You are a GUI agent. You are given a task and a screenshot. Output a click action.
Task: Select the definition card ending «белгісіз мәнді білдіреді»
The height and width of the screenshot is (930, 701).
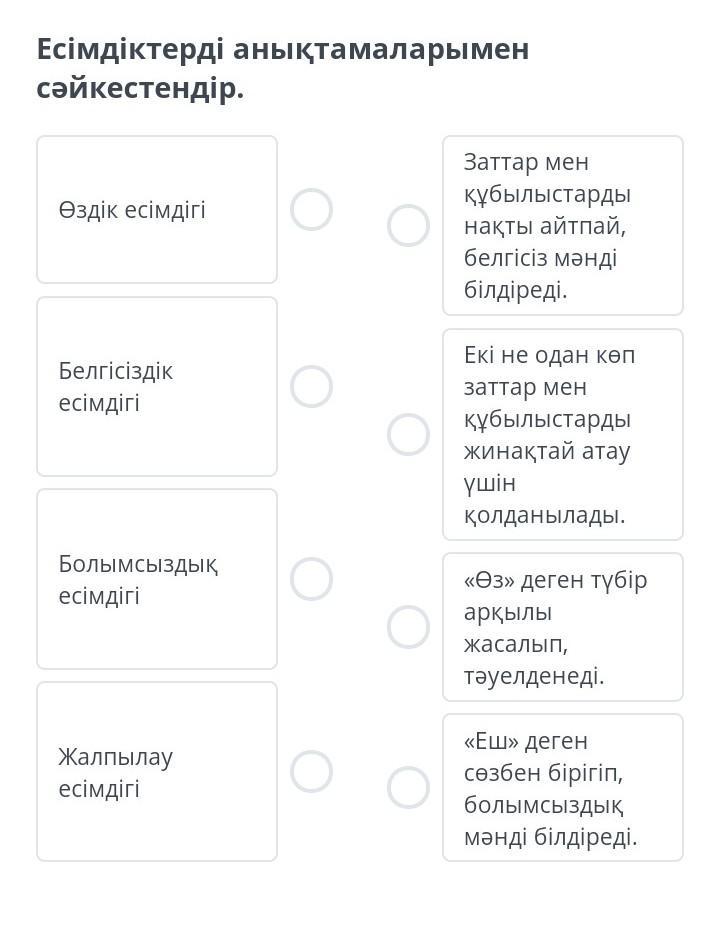point(562,226)
